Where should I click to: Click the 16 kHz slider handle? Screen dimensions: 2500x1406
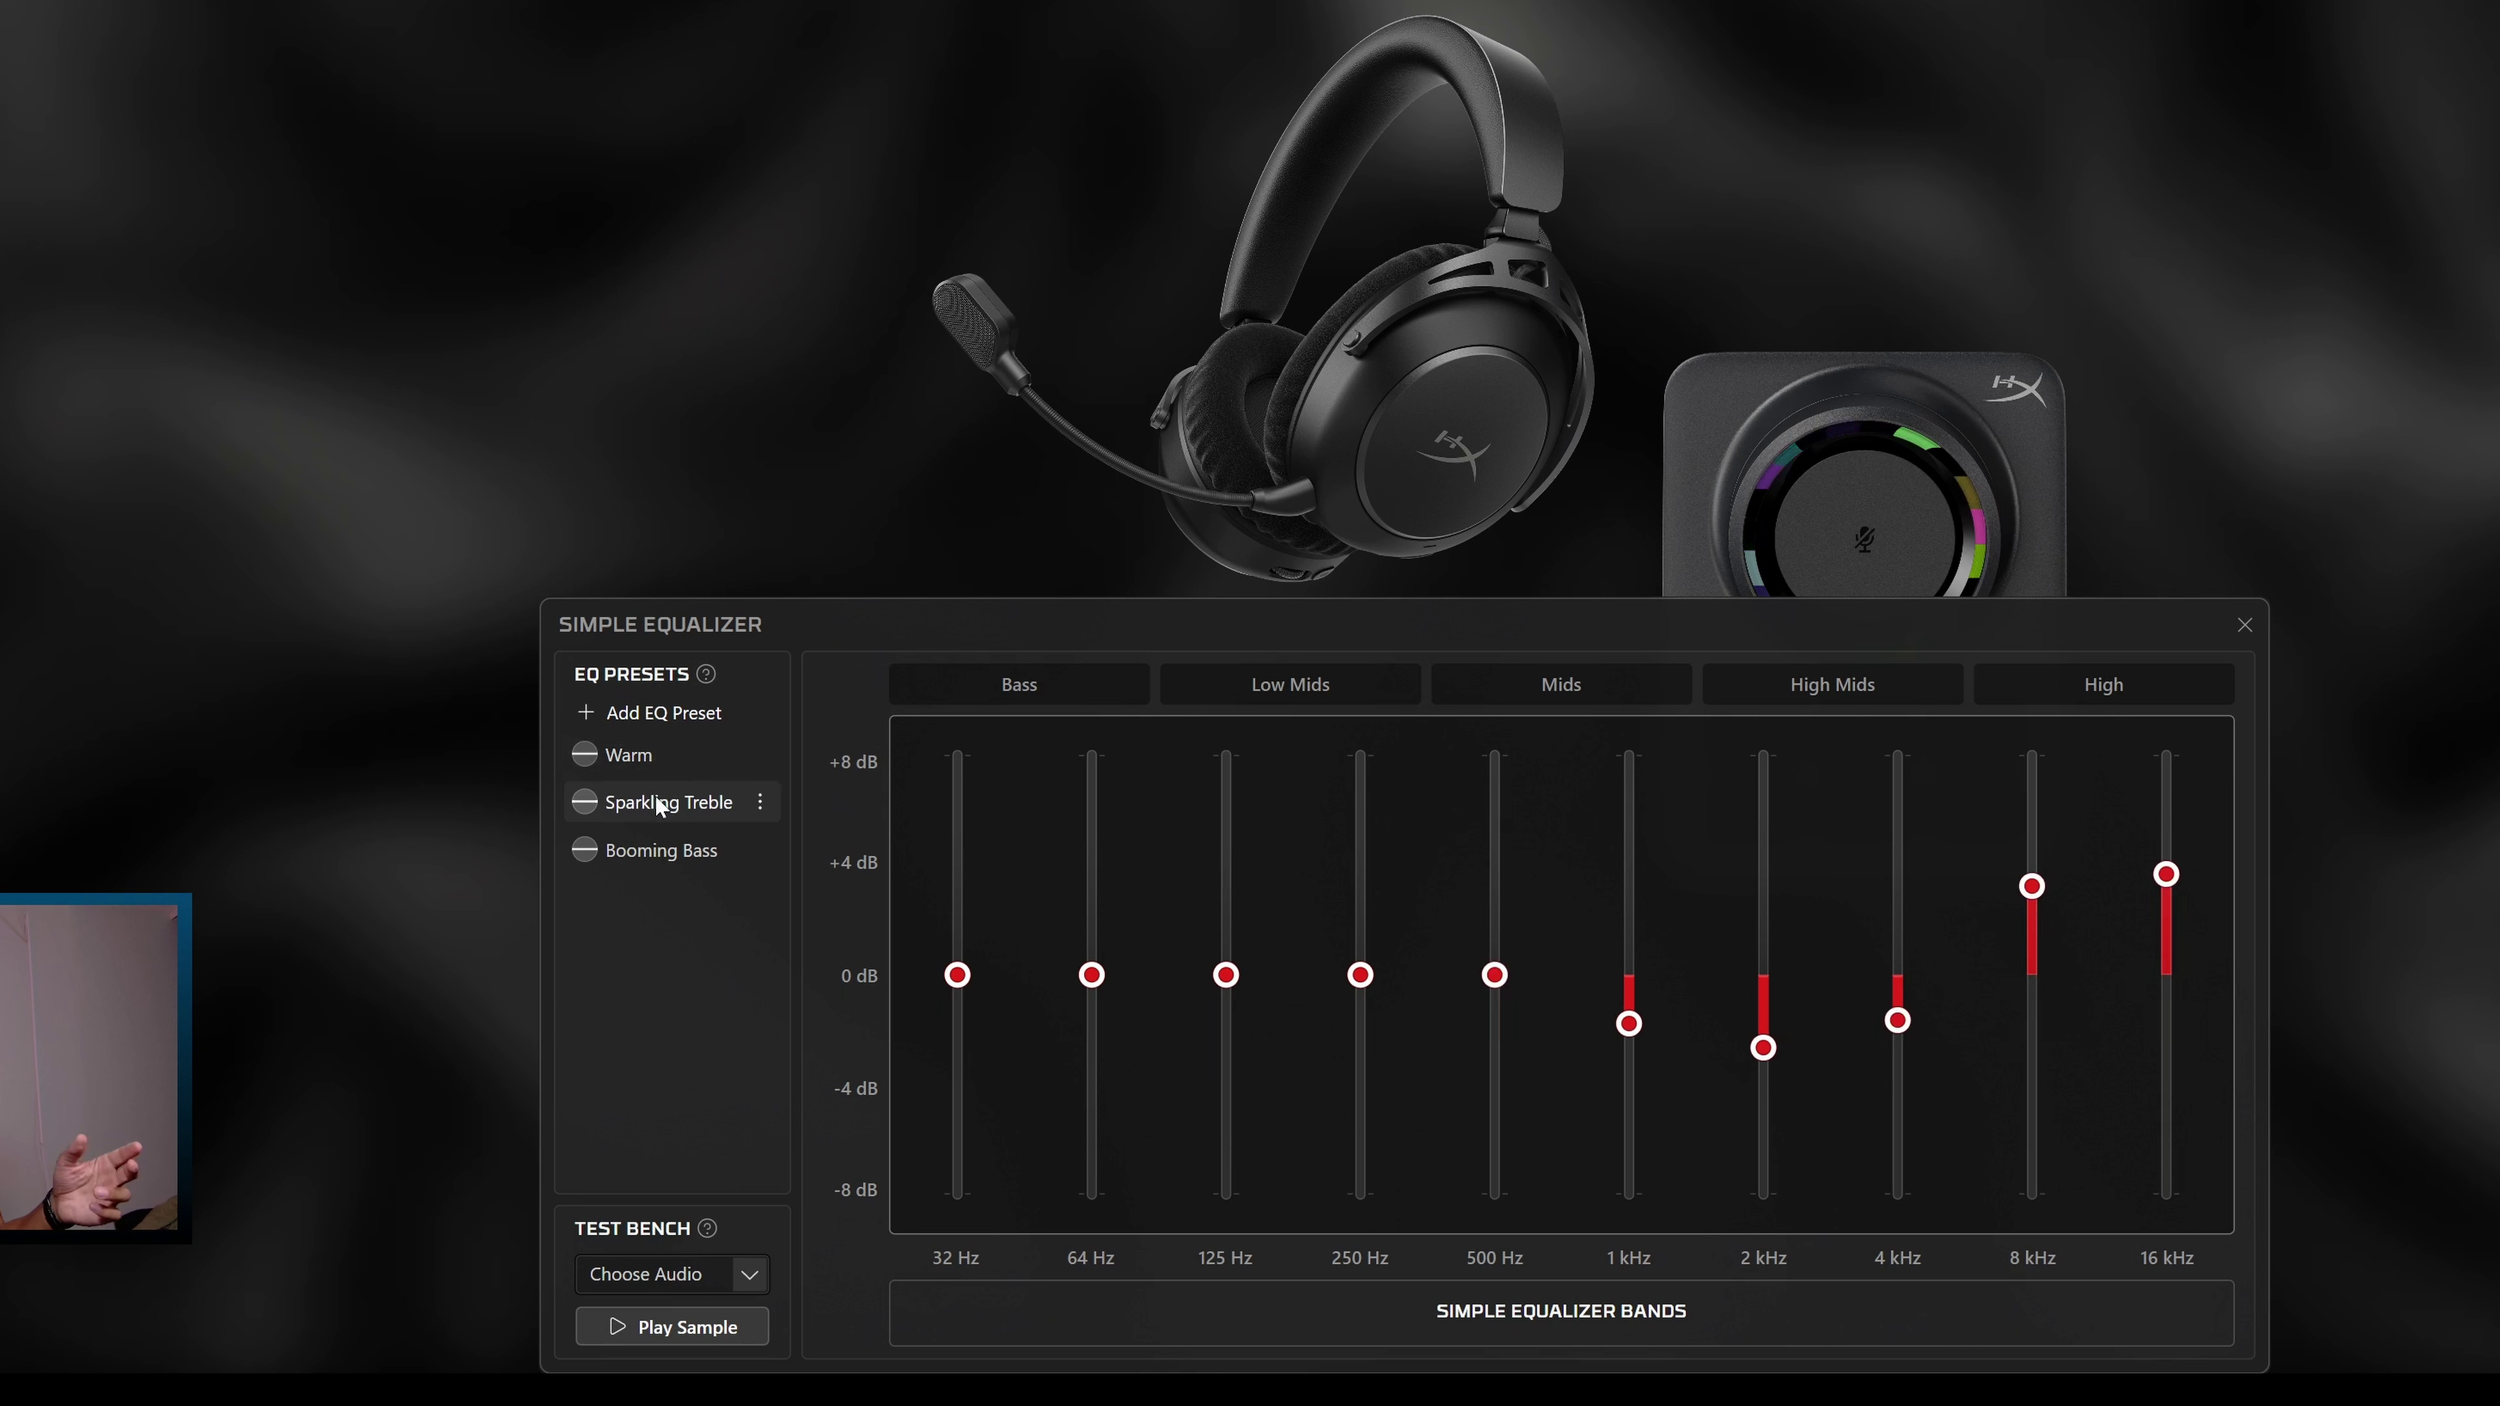(x=2166, y=875)
